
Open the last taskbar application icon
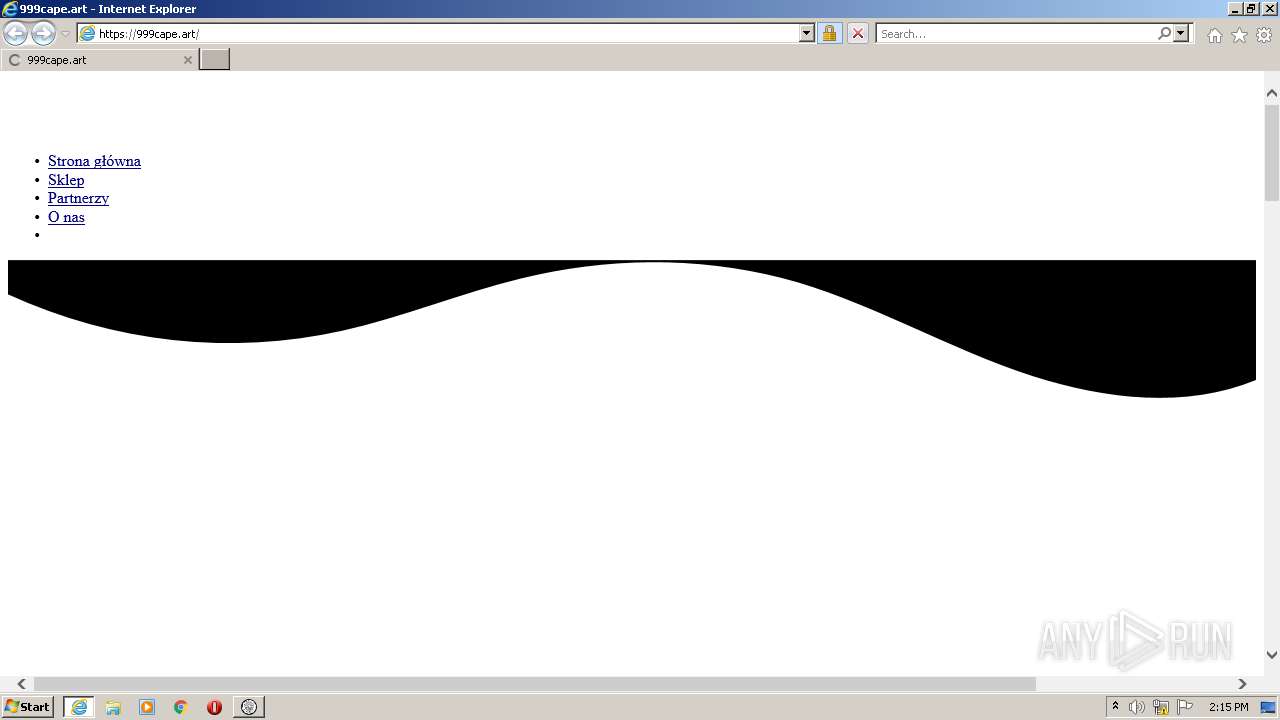pos(249,707)
